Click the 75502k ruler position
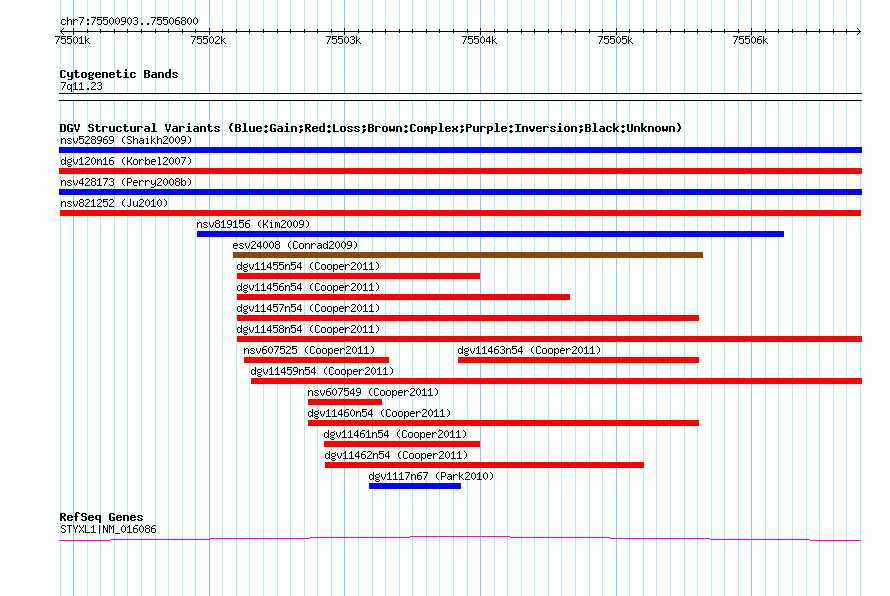This screenshot has width=890, height=596. click(x=208, y=40)
